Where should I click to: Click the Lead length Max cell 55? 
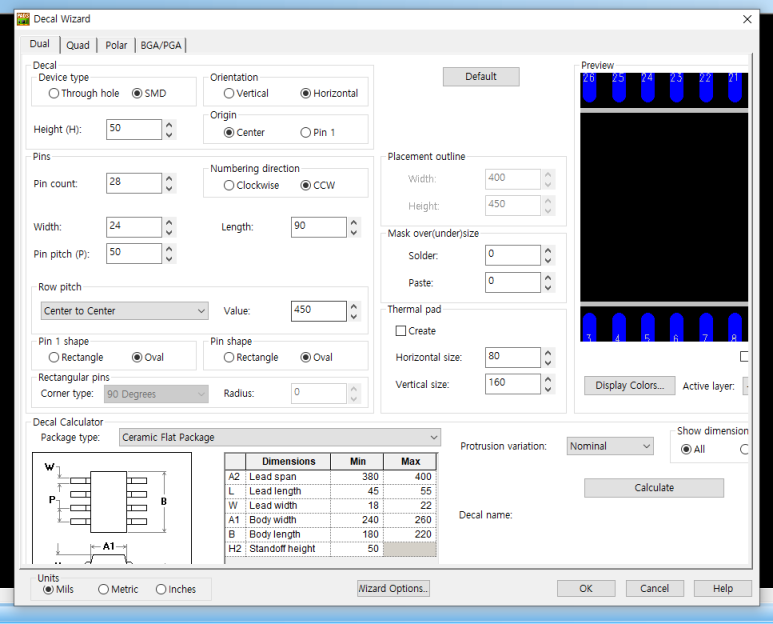point(410,491)
